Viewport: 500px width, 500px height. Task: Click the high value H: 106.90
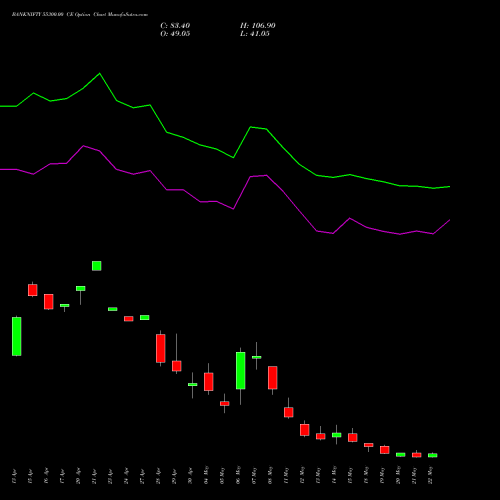tap(258, 26)
